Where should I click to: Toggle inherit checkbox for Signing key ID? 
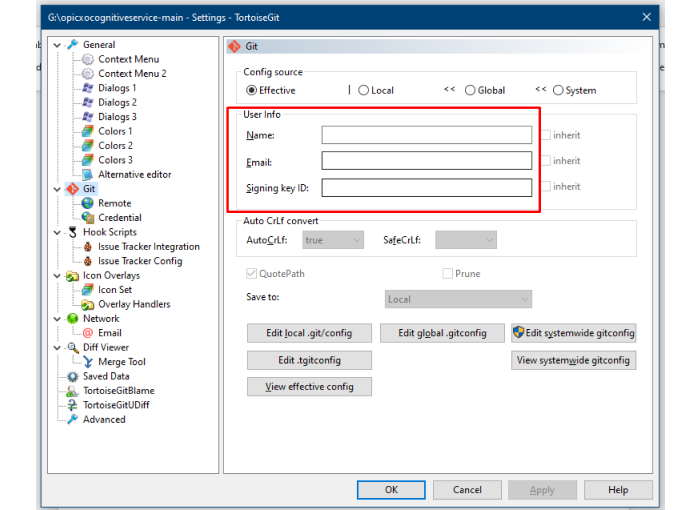tap(546, 186)
